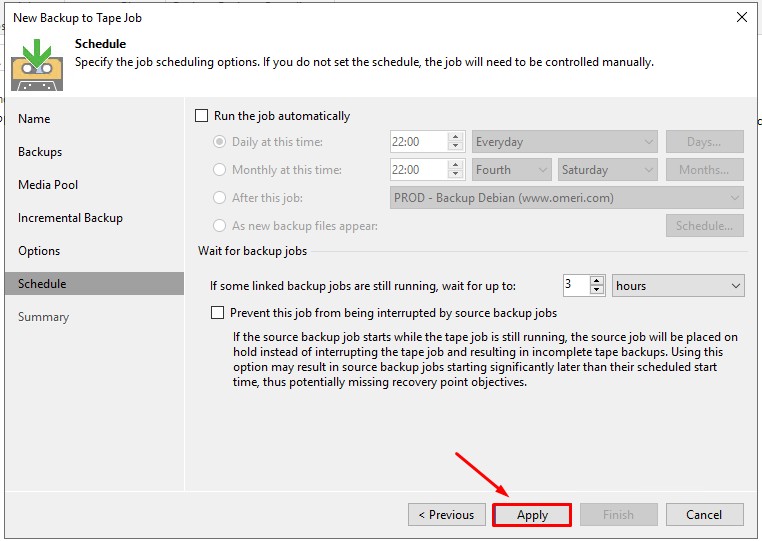Viewport: 762px width, 541px height.
Task: Go to the Media Pool step
Action: tap(48, 185)
